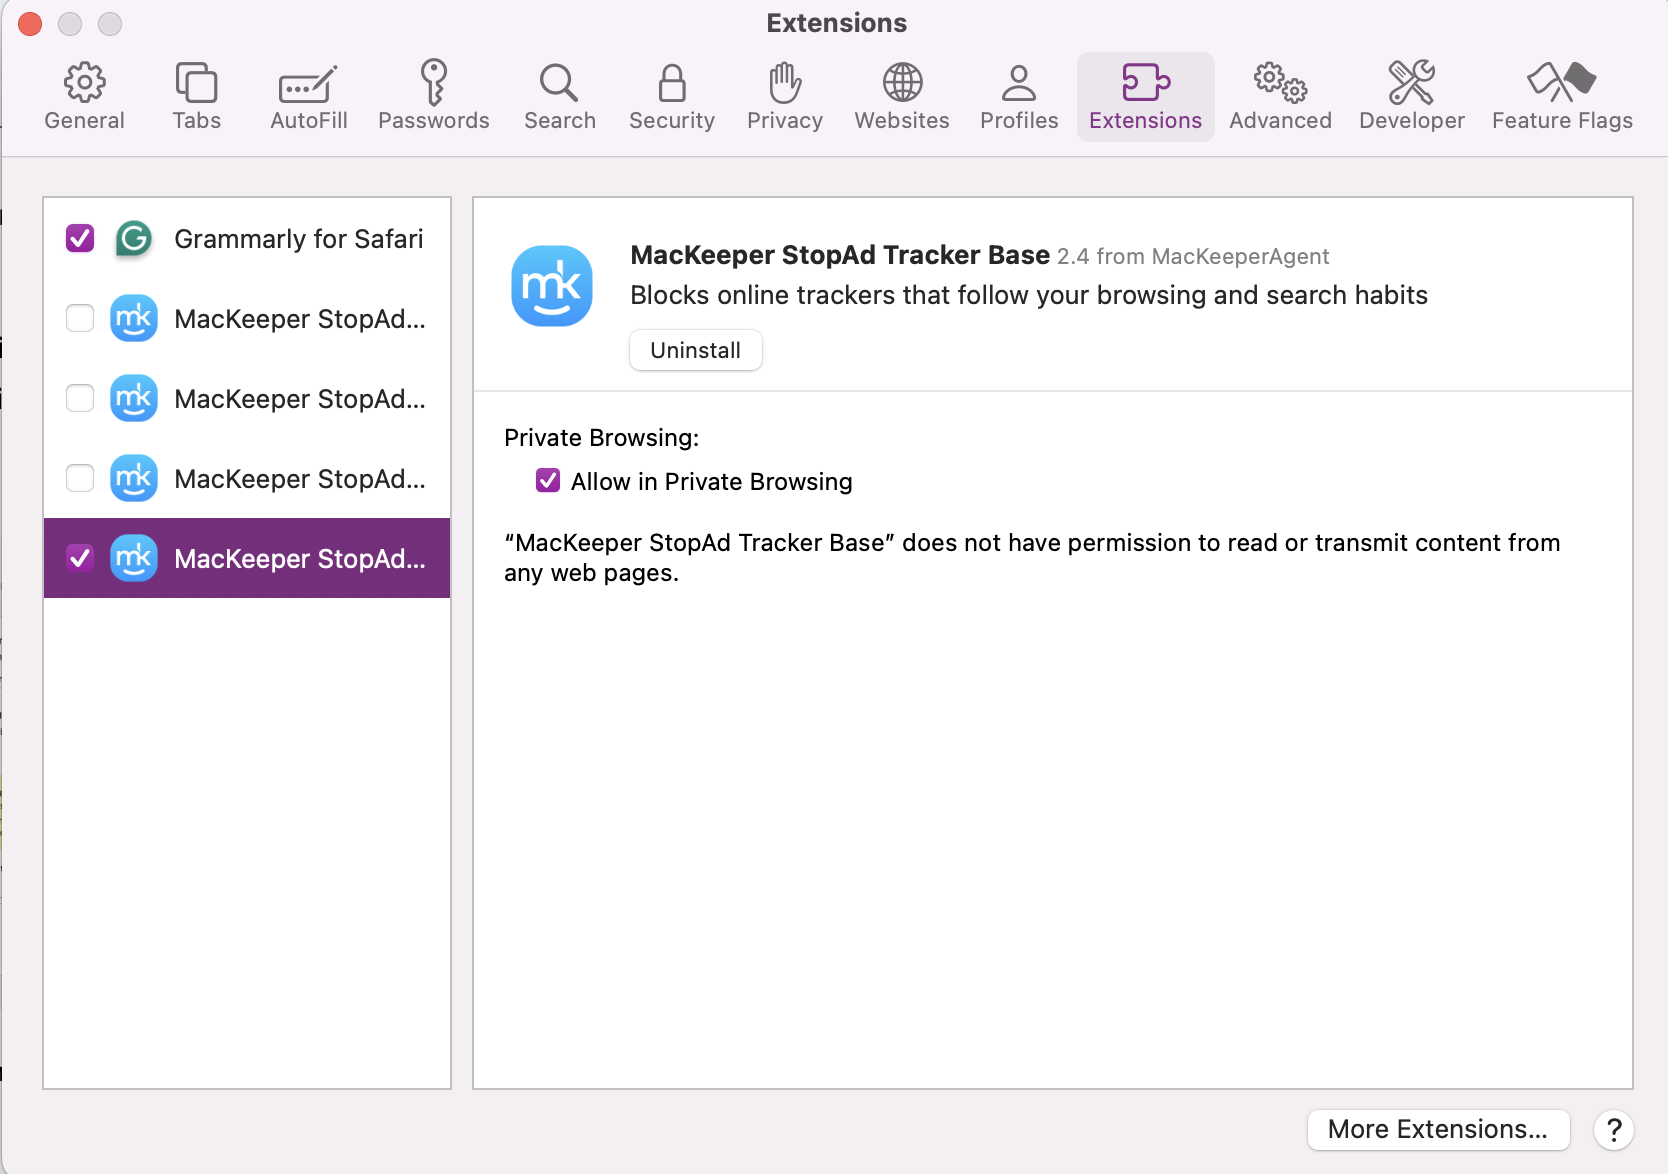This screenshot has width=1668, height=1174.
Task: Open the Websites preferences pane
Action: (x=901, y=95)
